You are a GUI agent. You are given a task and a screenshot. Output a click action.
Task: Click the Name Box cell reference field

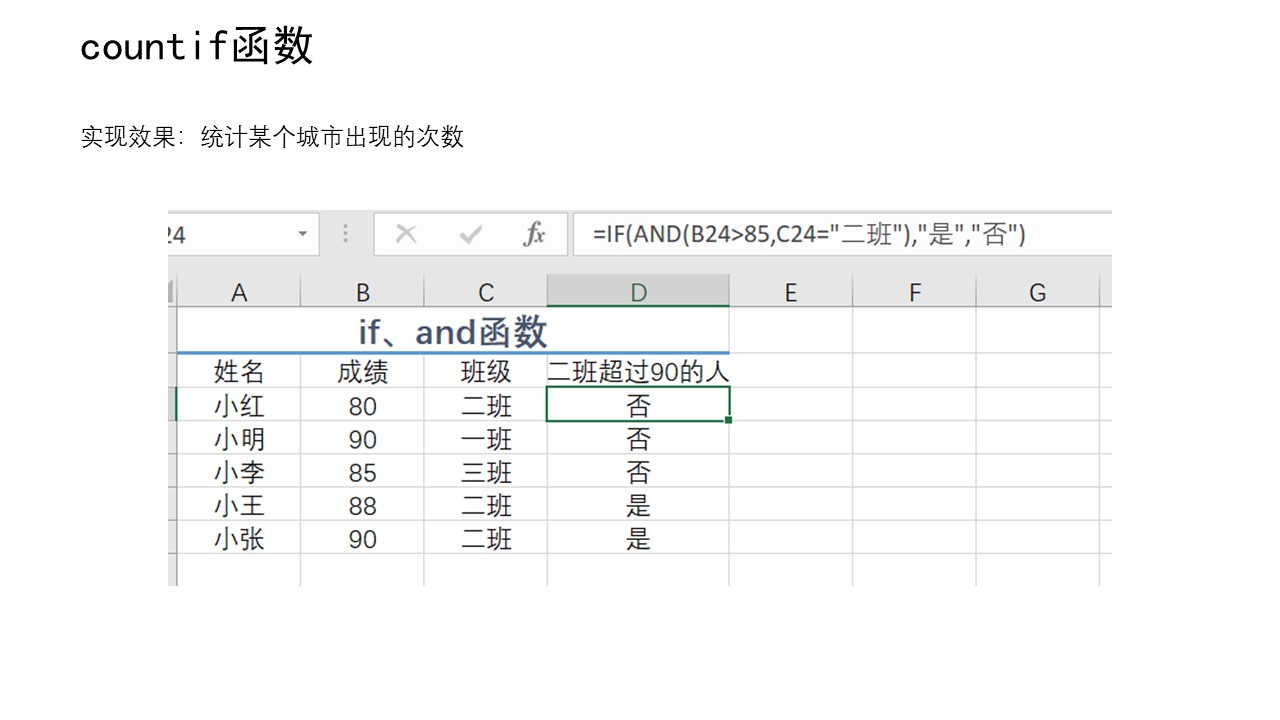[x=243, y=235]
